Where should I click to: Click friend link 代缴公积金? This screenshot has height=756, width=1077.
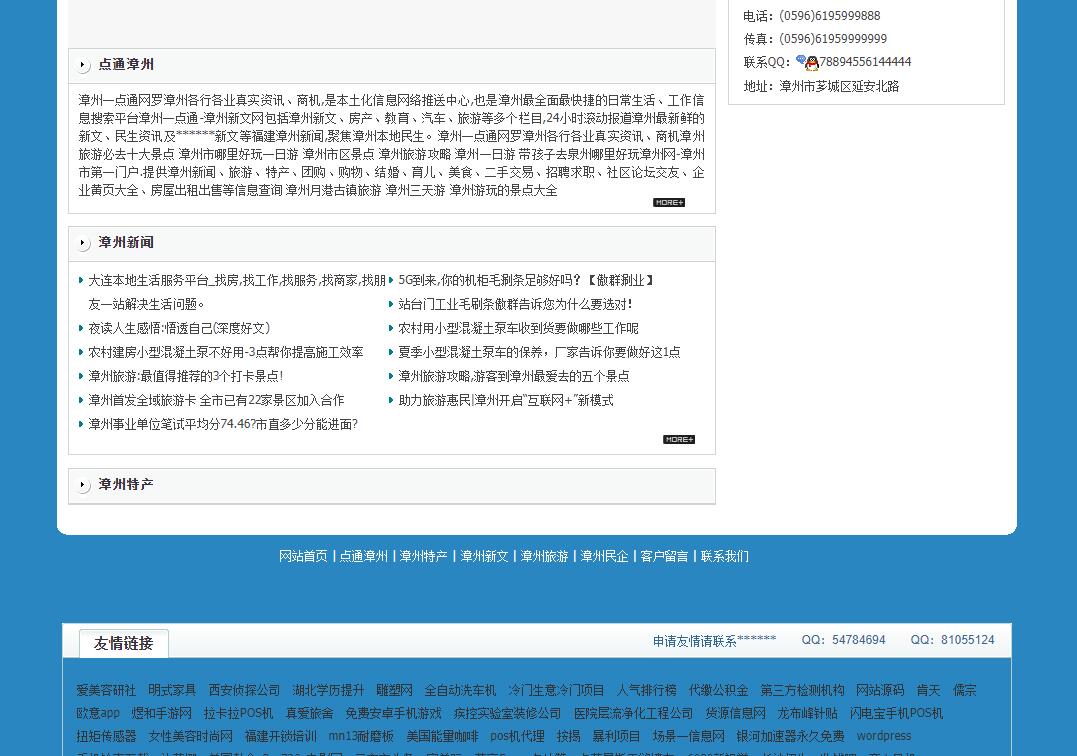point(718,690)
